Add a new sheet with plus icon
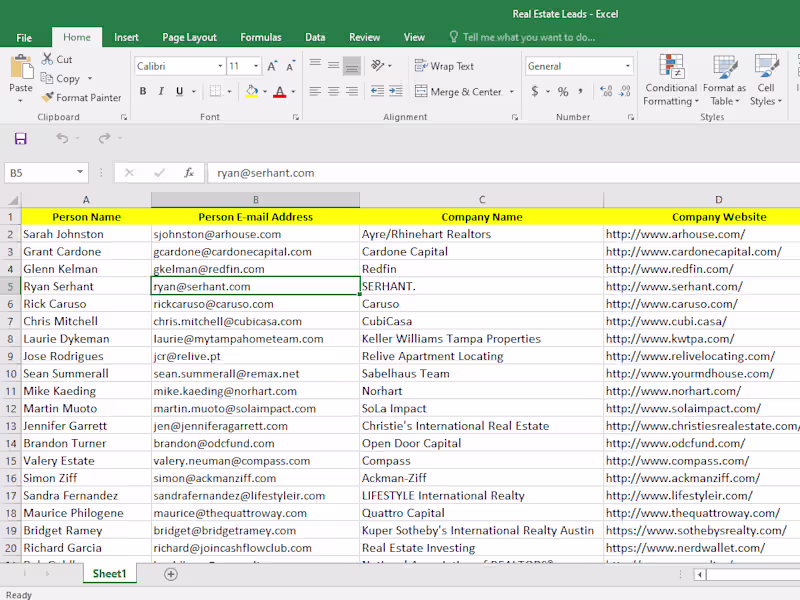This screenshot has width=800, height=600. coord(171,574)
